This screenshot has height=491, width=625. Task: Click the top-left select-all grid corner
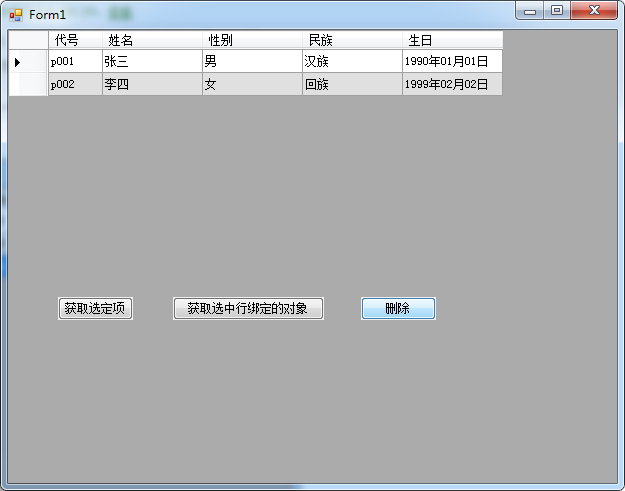[x=28, y=40]
